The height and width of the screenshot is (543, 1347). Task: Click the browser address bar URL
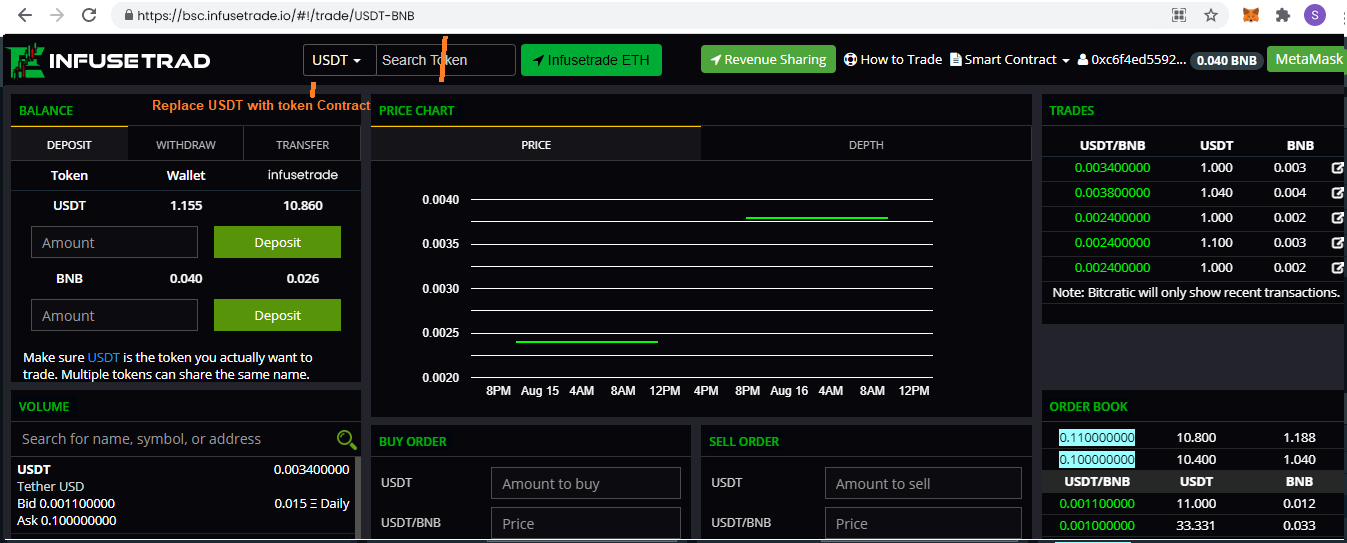click(277, 16)
